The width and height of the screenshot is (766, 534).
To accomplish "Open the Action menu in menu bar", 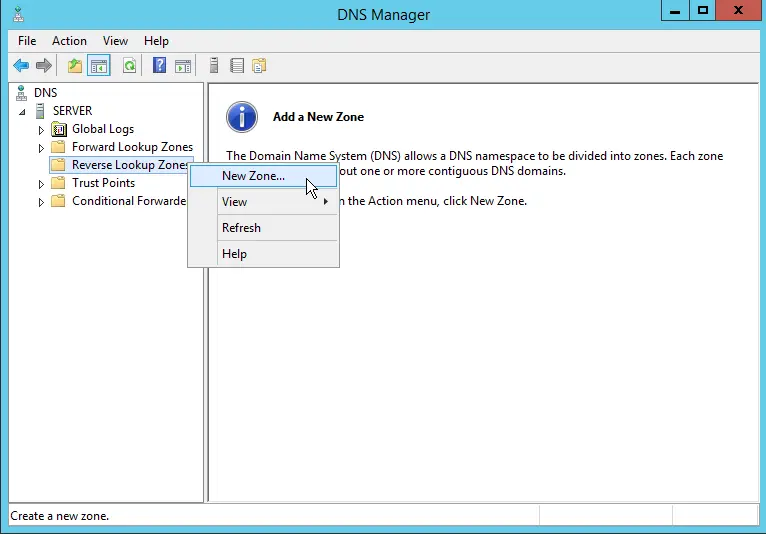I will (x=69, y=41).
